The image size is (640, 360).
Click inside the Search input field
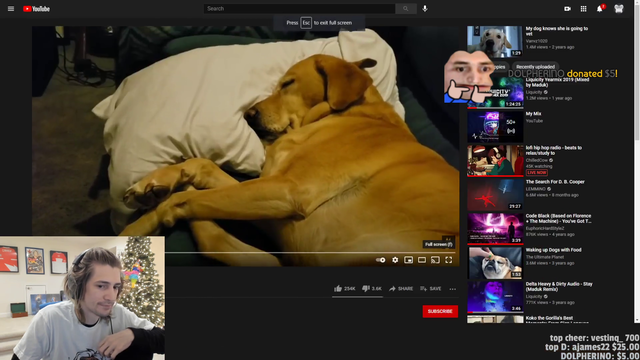pyautogui.click(x=299, y=9)
